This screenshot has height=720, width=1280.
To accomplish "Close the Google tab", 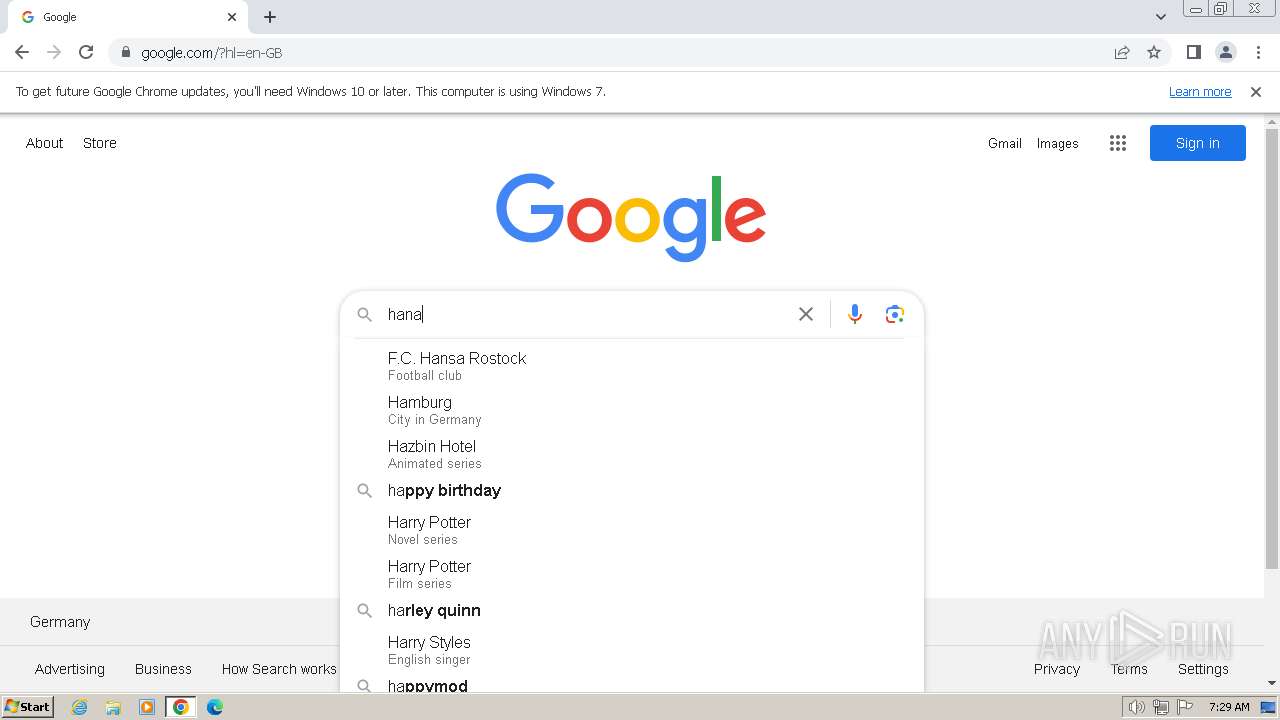I will click(x=232, y=17).
